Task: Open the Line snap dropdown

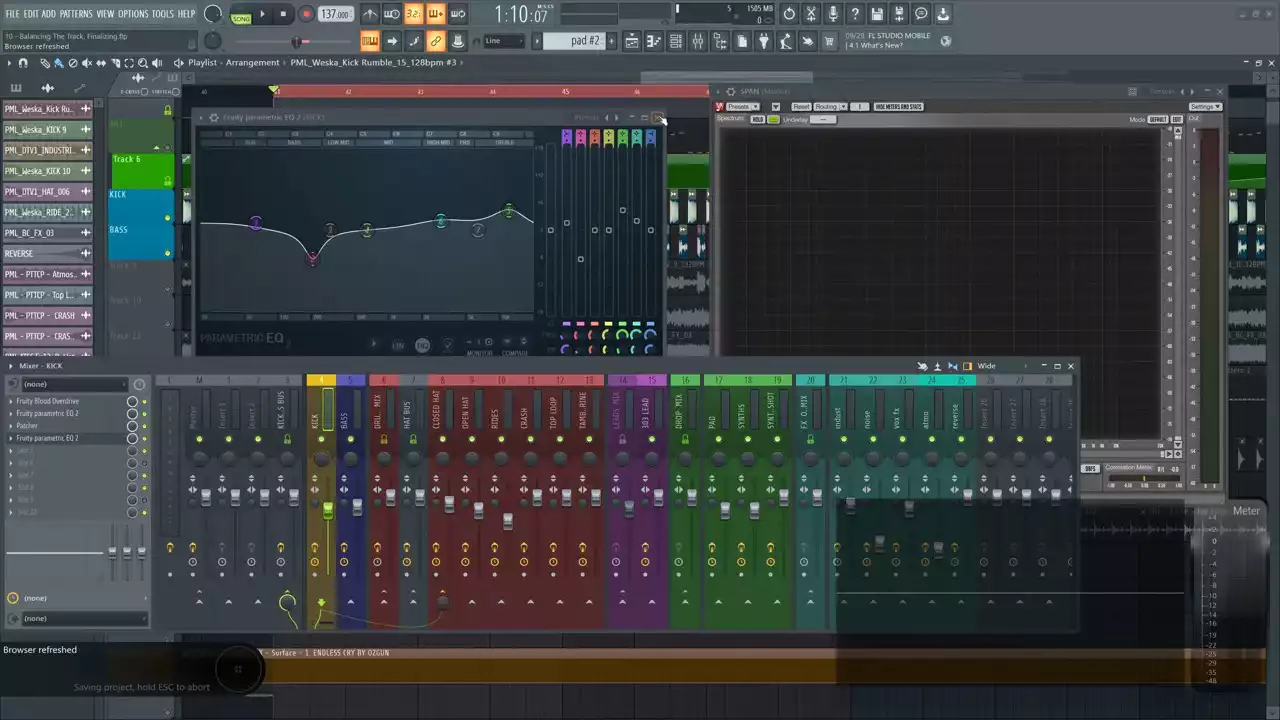Action: click(x=503, y=41)
